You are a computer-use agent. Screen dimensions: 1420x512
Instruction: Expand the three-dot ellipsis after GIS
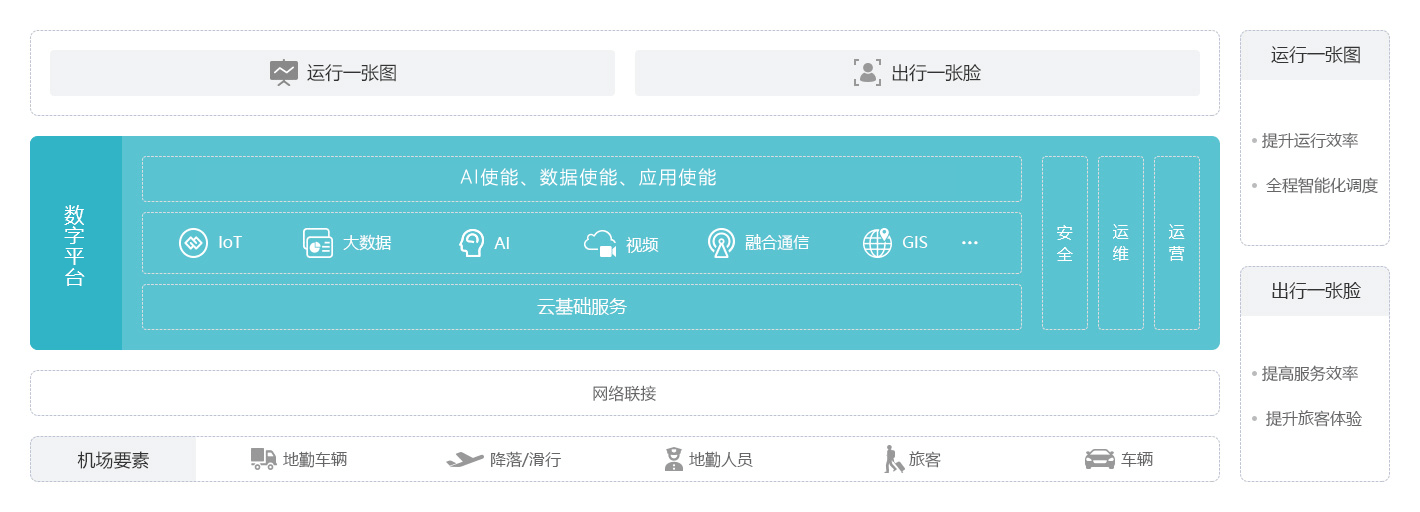click(970, 243)
